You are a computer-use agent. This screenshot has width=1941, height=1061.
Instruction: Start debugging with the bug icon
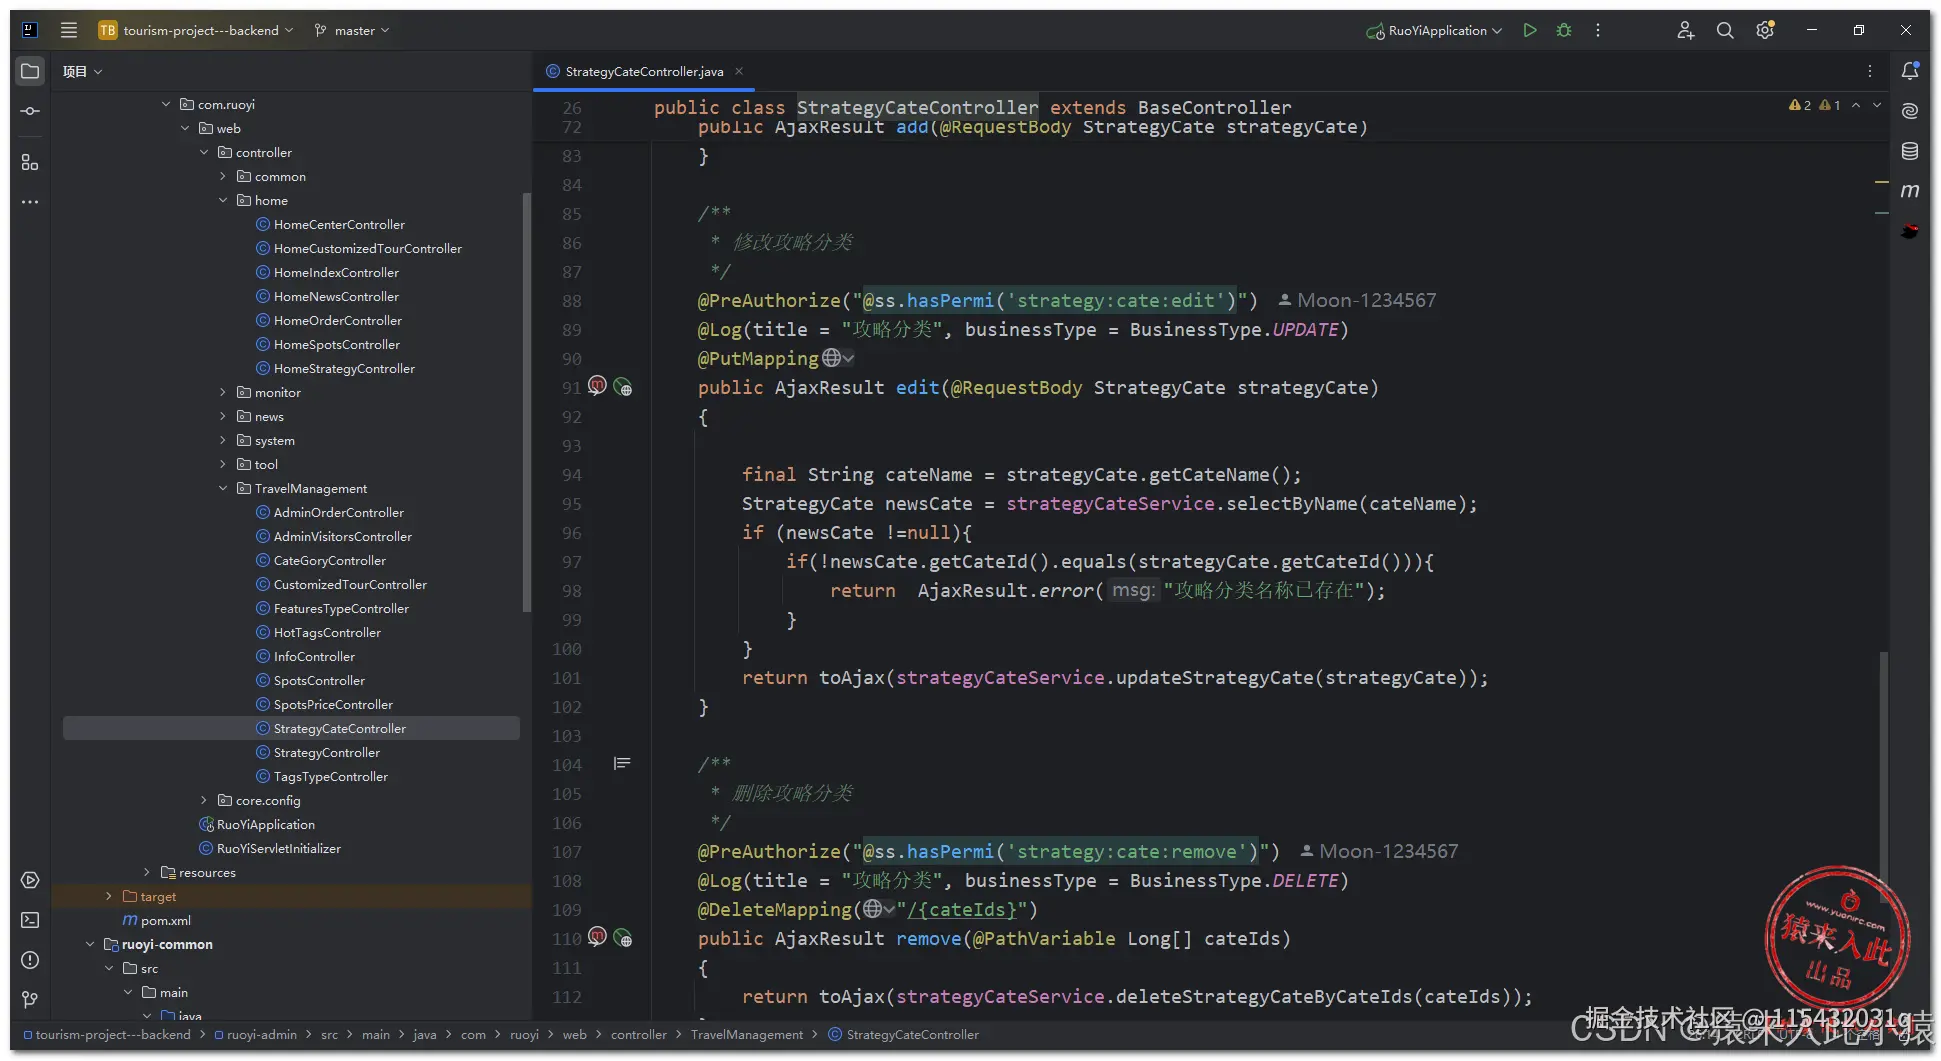(1564, 30)
